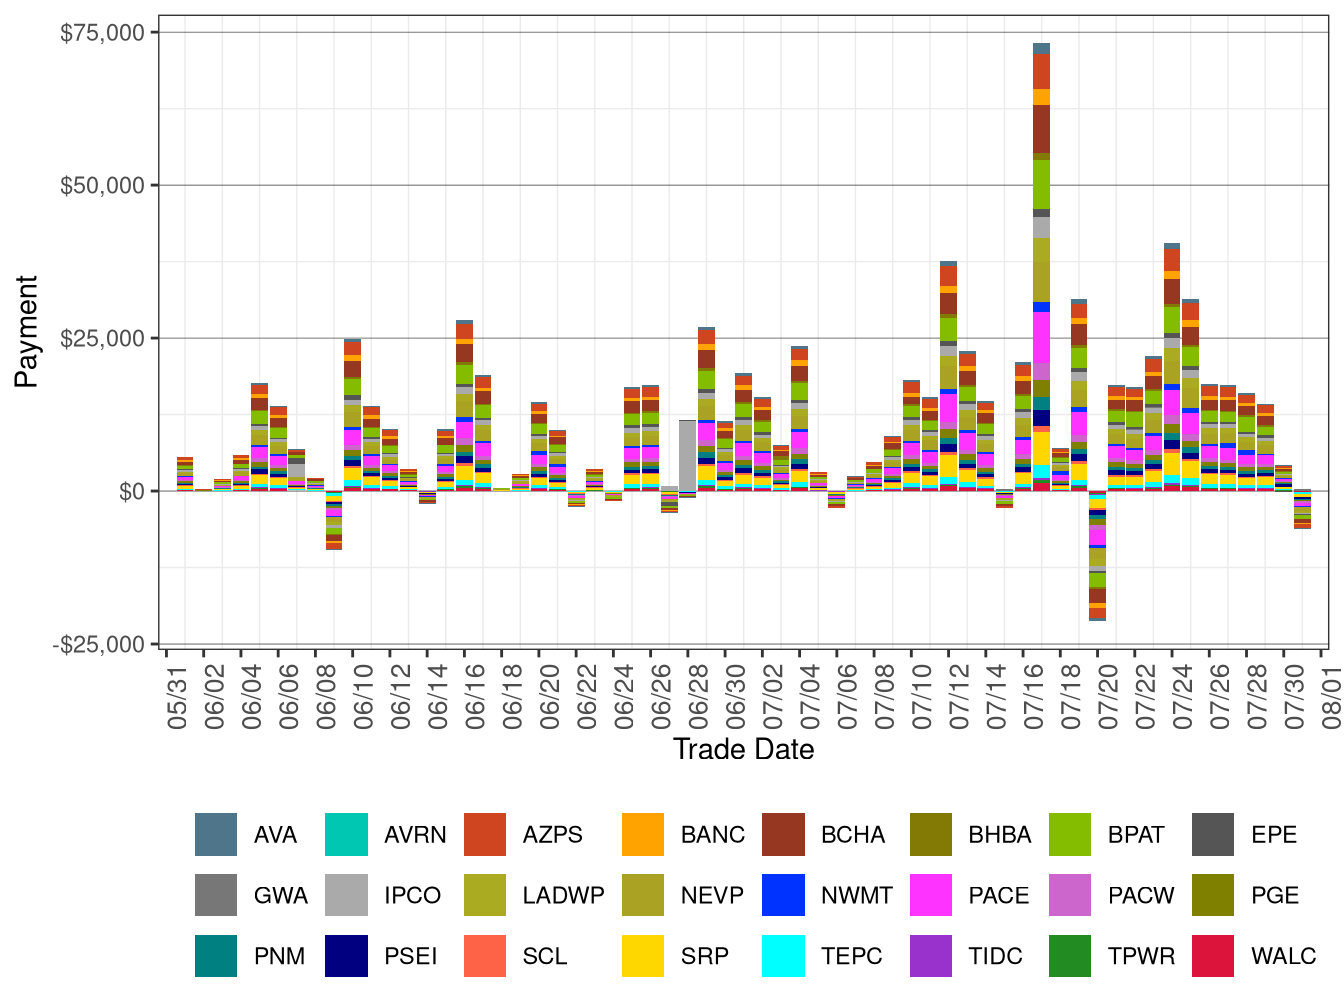Click the "LADWP" legend text label

(564, 895)
